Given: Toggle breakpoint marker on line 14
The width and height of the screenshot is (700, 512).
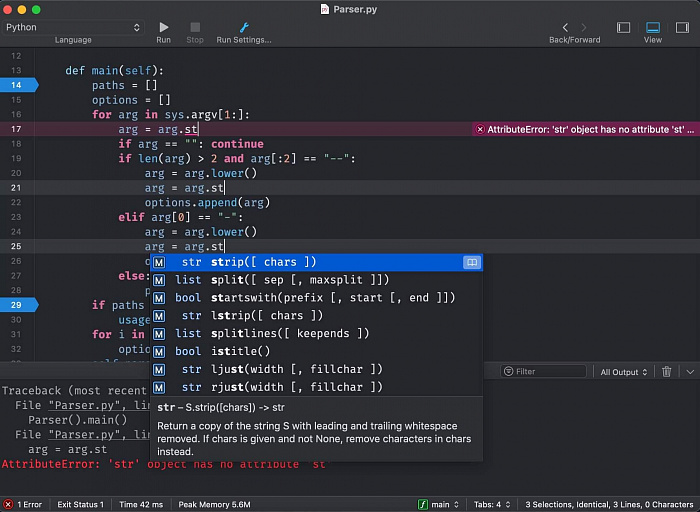Looking at the screenshot, I should click(x=18, y=85).
